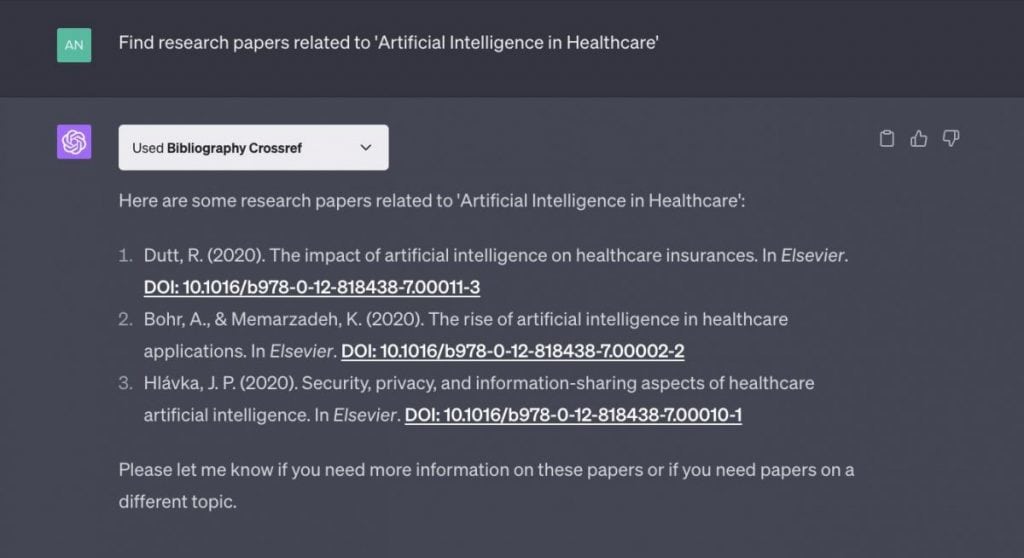Open DOI link ending in 00002-2
Screen dimensions: 1024x558
coord(513,351)
